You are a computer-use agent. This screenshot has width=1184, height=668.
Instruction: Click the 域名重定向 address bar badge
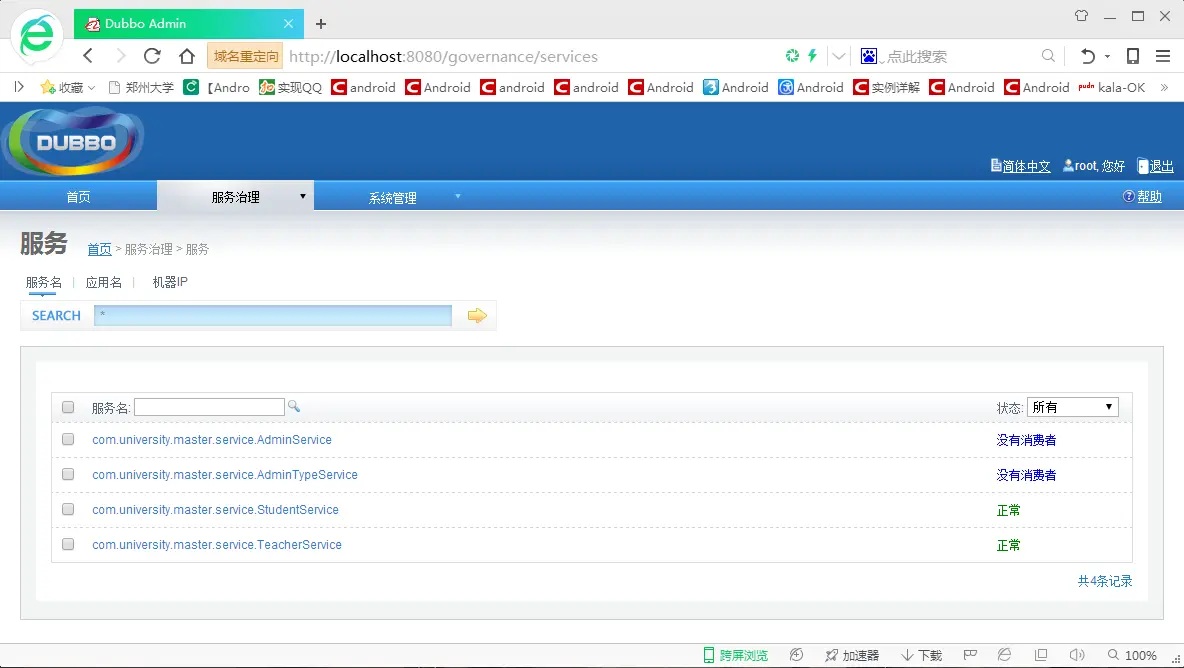pos(245,56)
